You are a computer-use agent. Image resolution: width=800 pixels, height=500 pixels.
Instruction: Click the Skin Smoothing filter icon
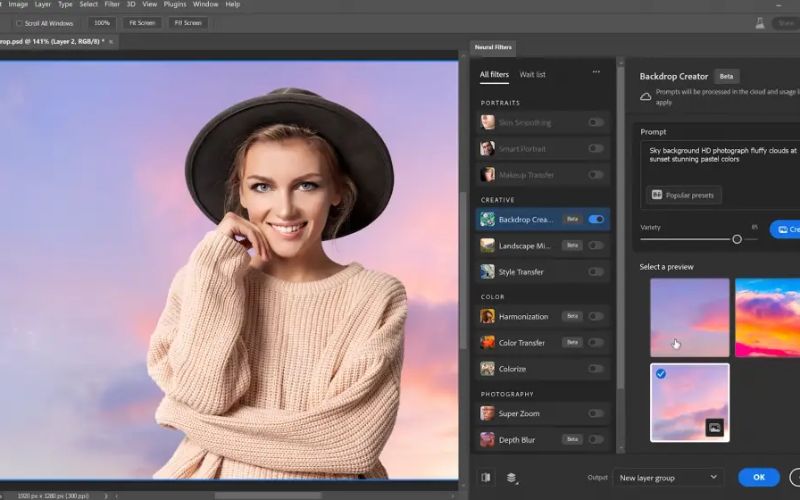point(487,122)
